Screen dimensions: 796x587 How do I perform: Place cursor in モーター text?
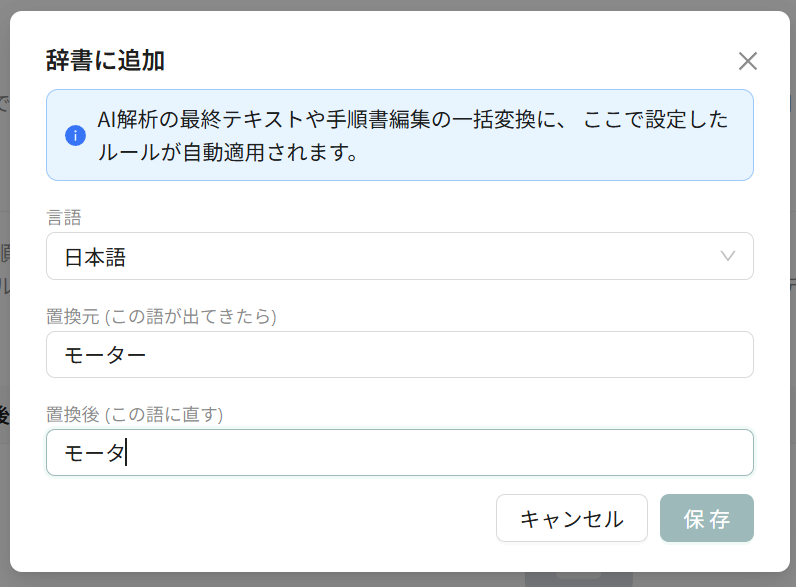pyautogui.click(x=105, y=354)
